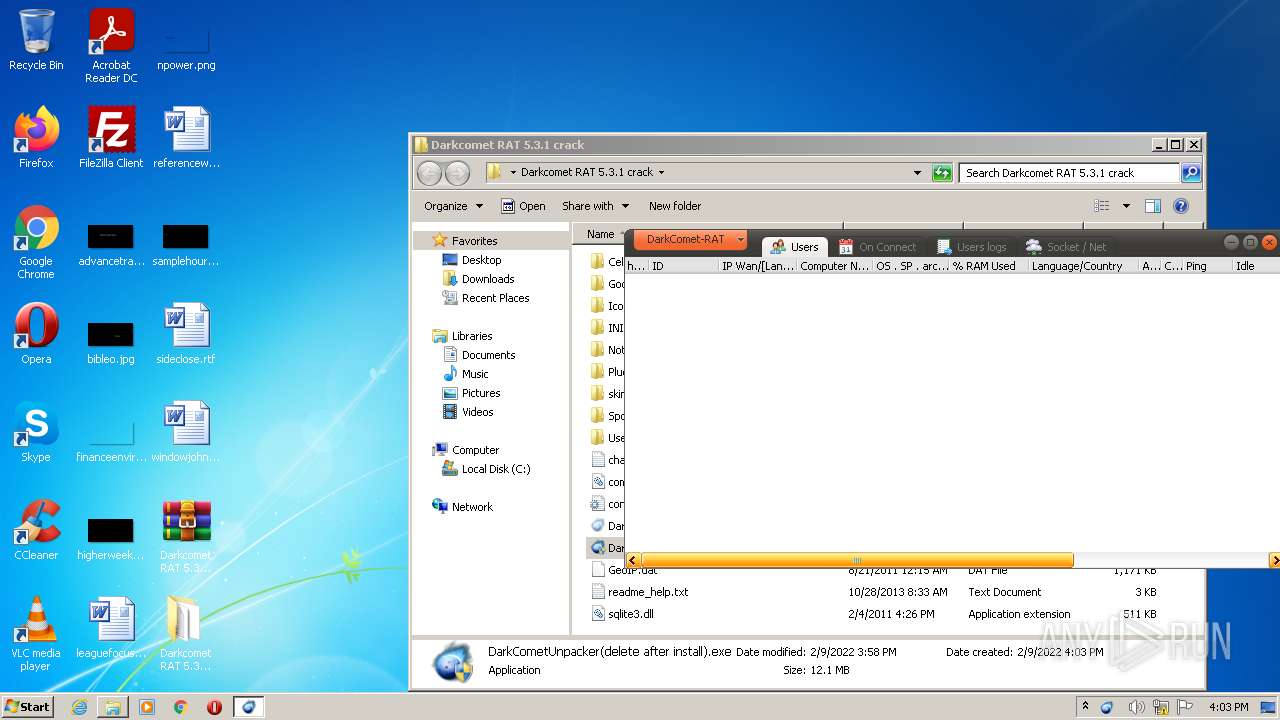Click the Open button in the Explorer toolbar
The image size is (1280, 720).
[x=523, y=206]
